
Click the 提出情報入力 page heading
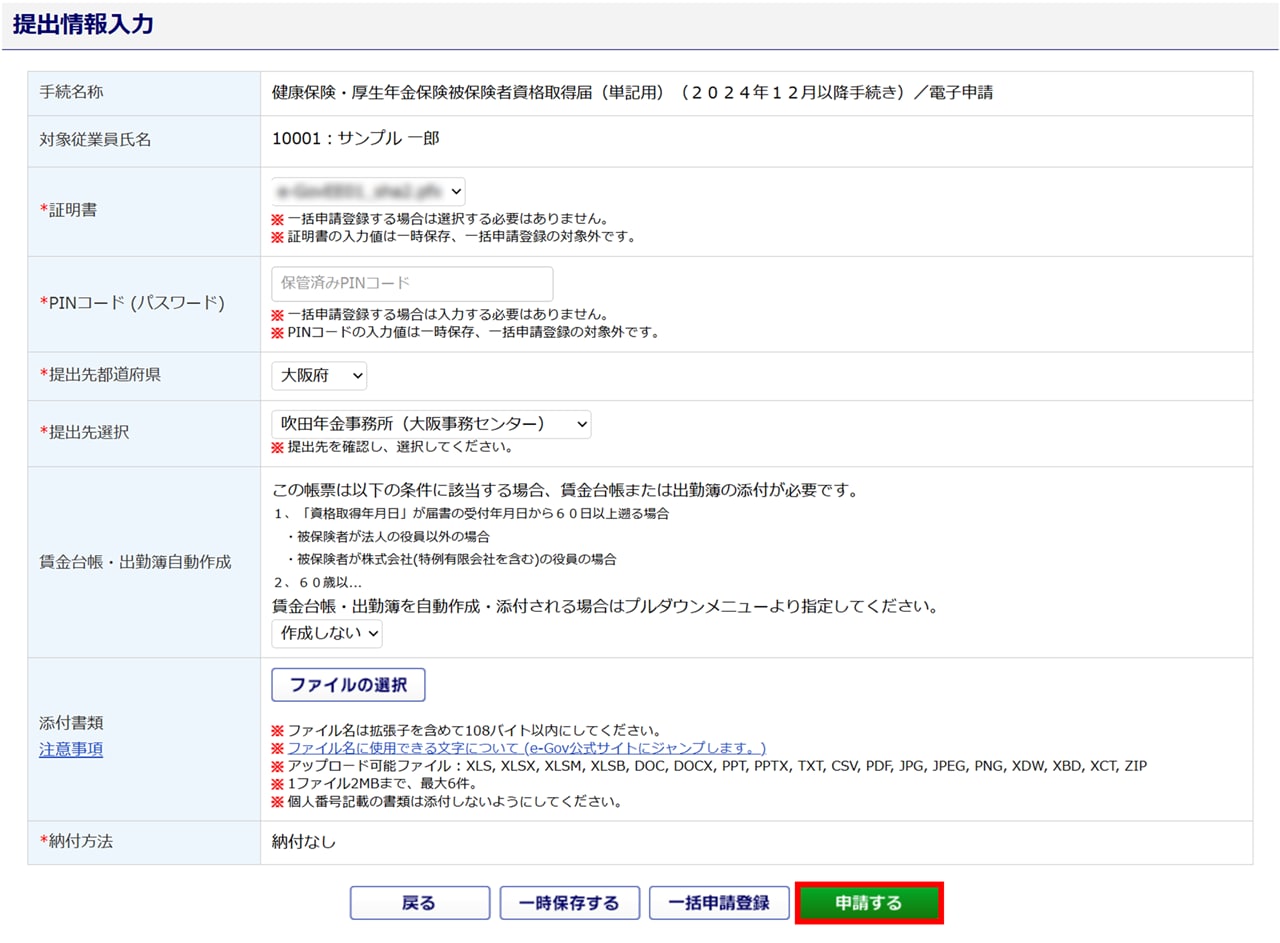(83, 25)
